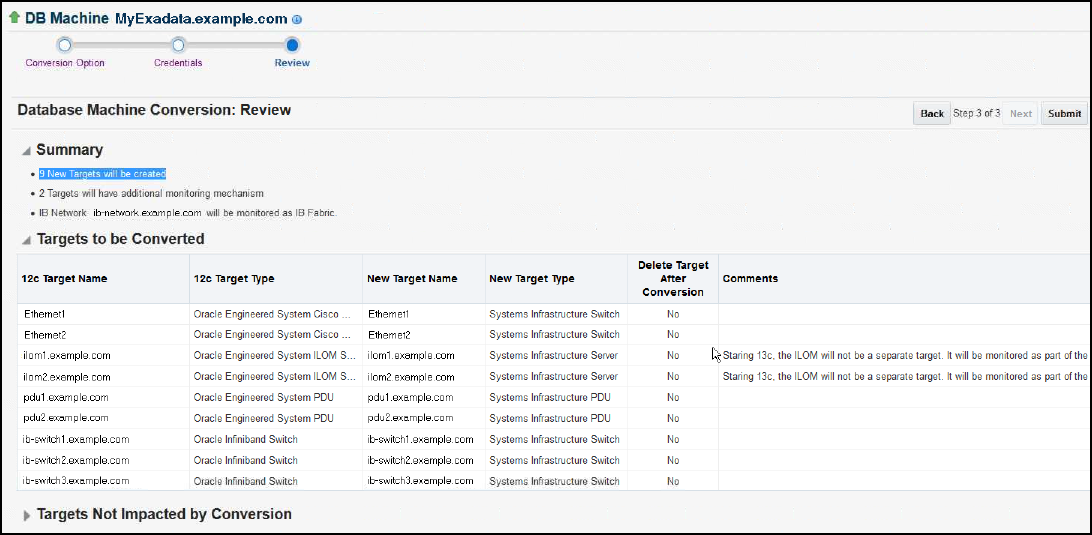
Task: Click the highlighted 9 New Targets summary text
Action: [x=102, y=173]
